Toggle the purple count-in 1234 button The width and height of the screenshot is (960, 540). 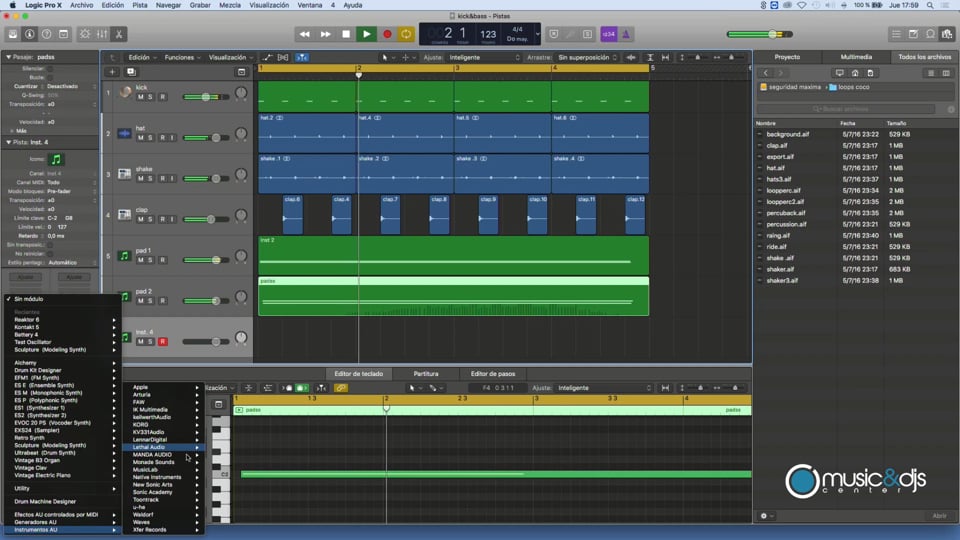609,34
